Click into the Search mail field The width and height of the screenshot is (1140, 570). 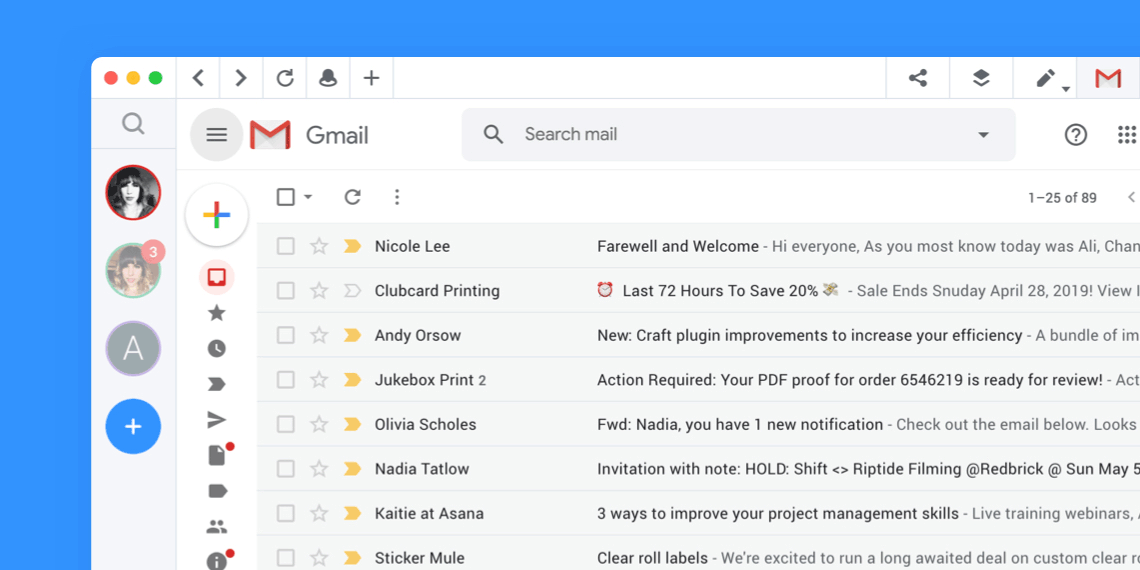coord(738,135)
